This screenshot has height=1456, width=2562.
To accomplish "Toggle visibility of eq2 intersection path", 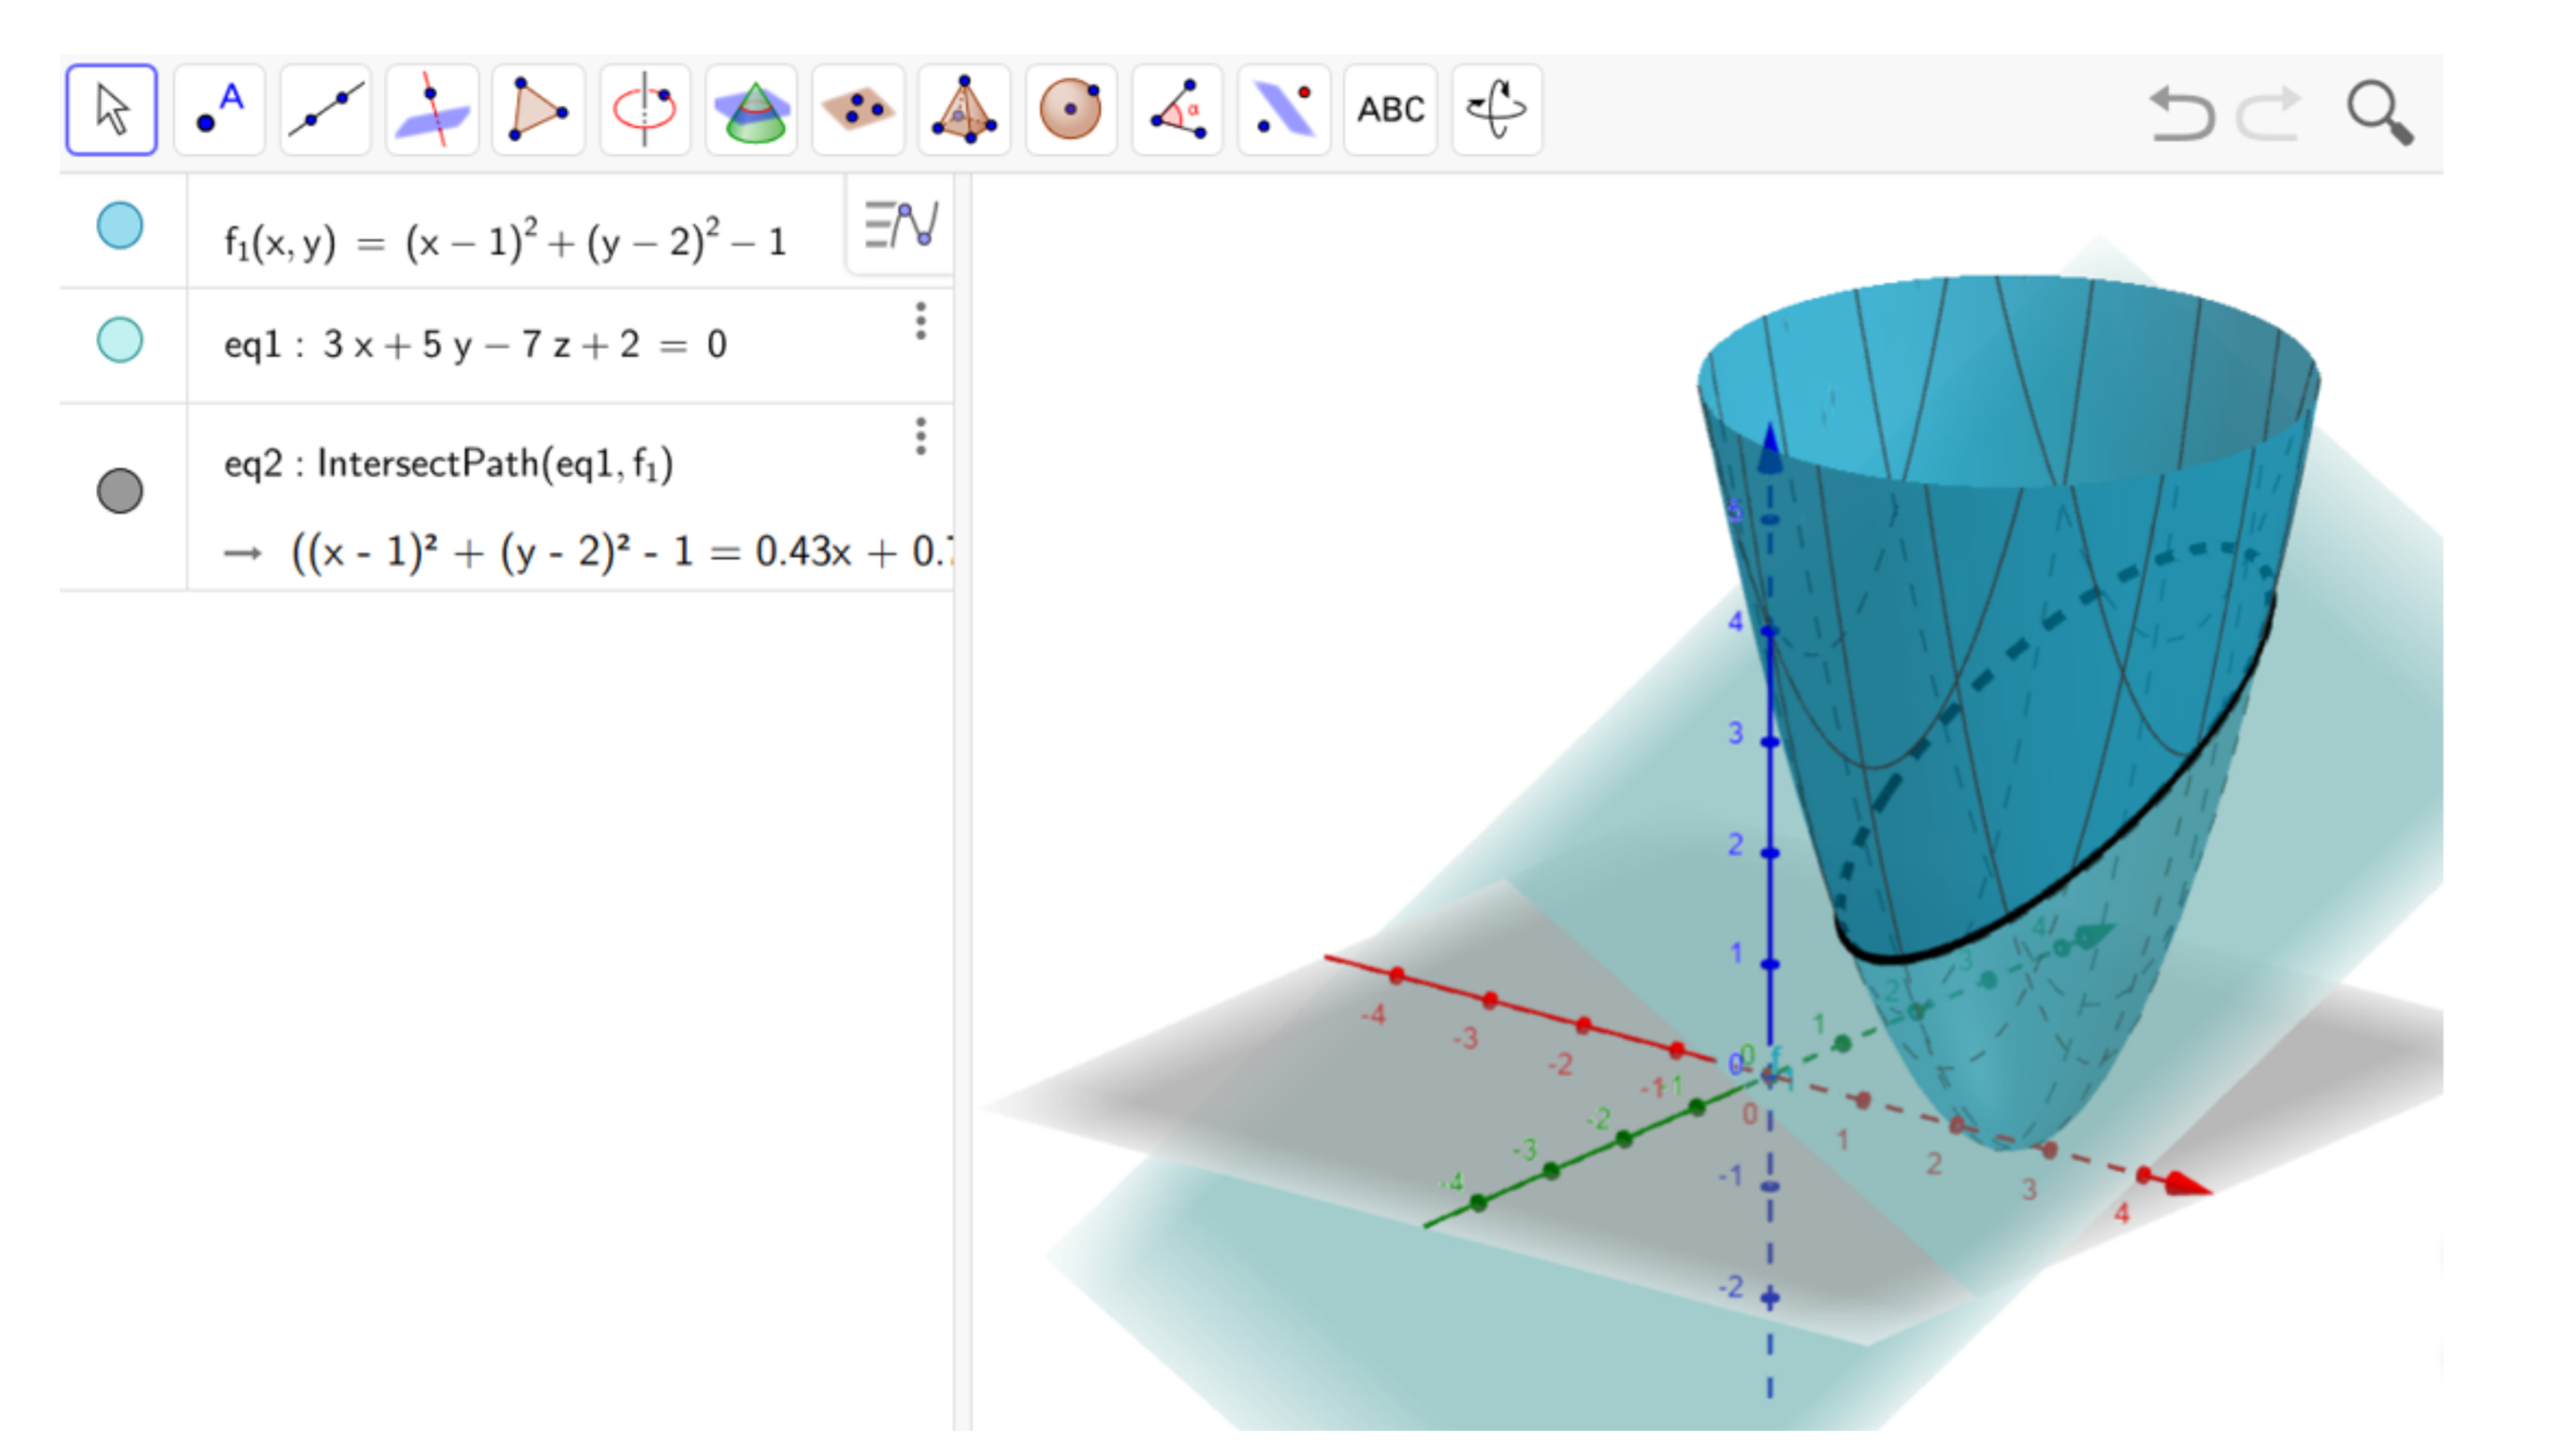I will tap(120, 491).
